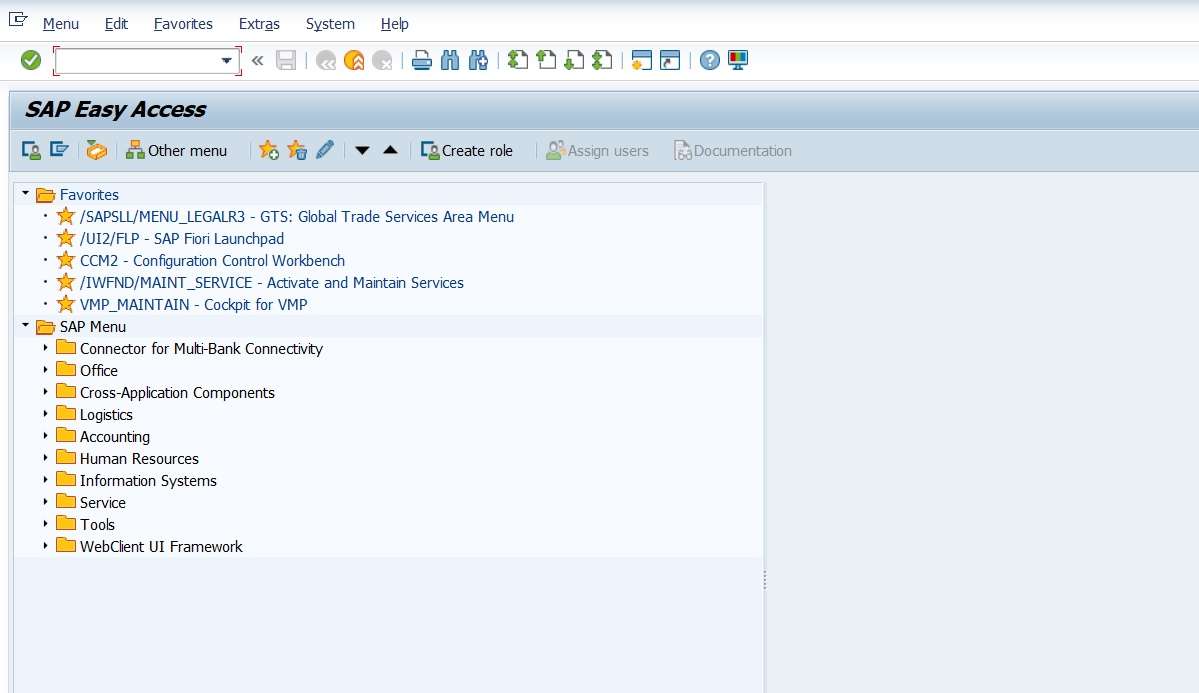Click the Create New Session icon
This screenshot has height=693, width=1199.
coord(642,60)
